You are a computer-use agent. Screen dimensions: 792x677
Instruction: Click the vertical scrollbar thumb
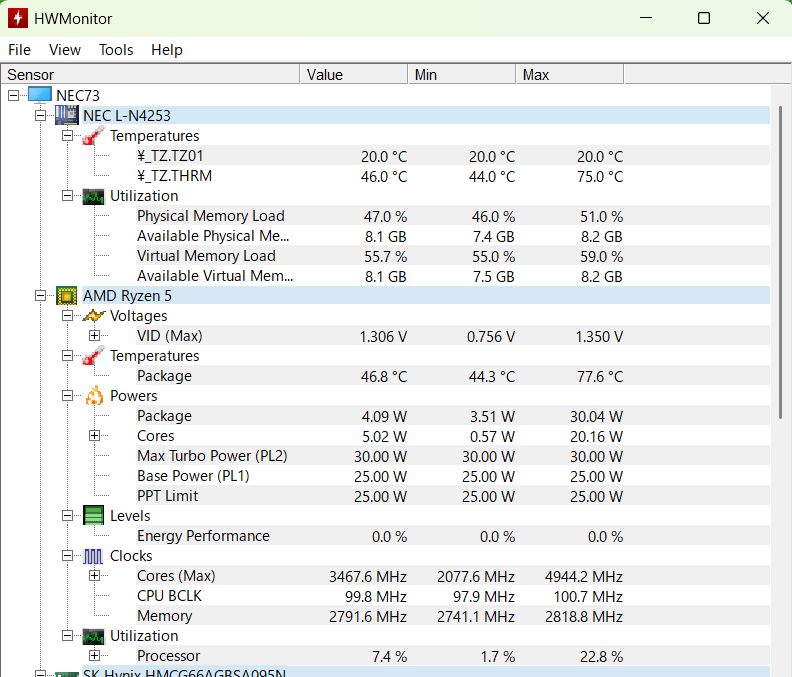point(782,260)
